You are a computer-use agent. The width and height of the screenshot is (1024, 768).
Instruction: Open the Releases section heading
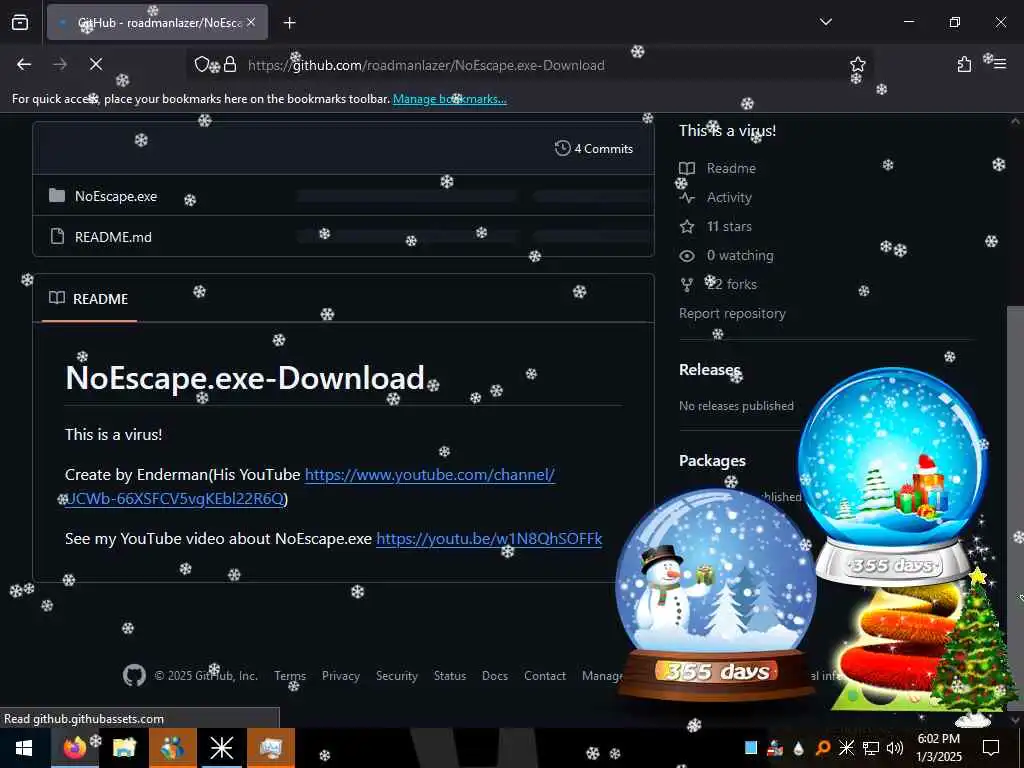710,370
